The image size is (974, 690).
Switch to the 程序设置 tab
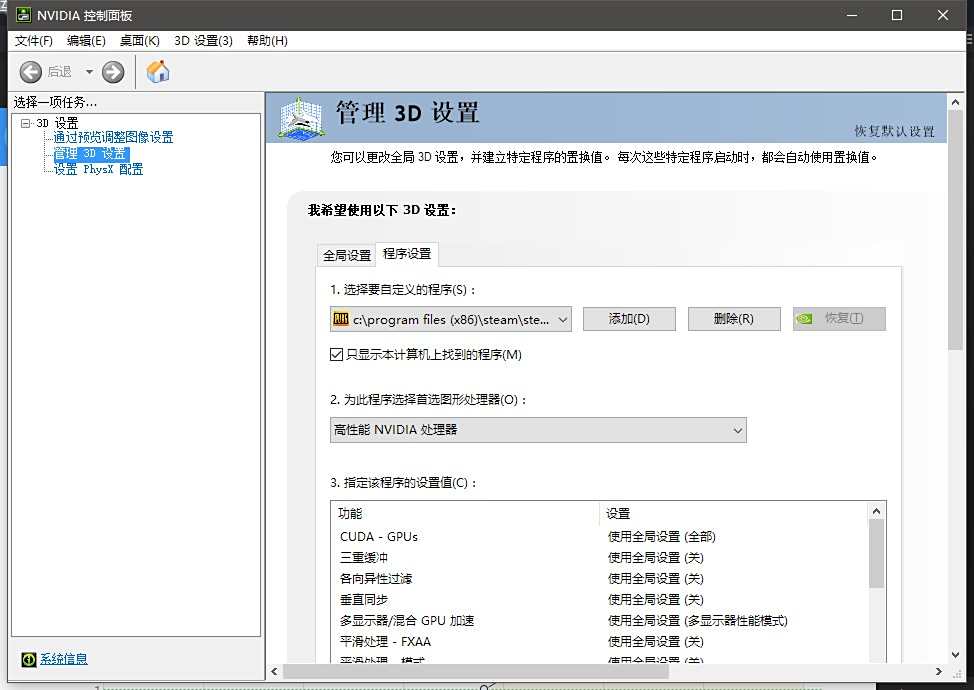pyautogui.click(x=407, y=254)
